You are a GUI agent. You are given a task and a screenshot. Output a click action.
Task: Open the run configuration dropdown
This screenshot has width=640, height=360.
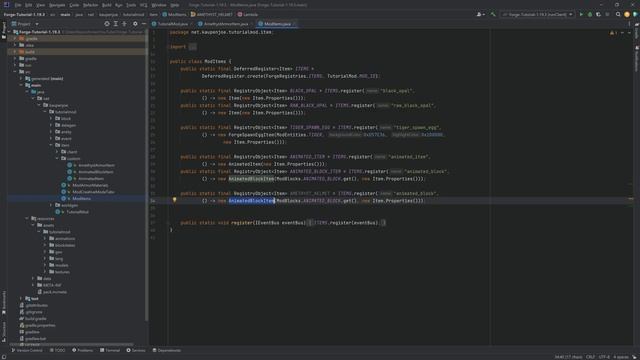[537, 14]
